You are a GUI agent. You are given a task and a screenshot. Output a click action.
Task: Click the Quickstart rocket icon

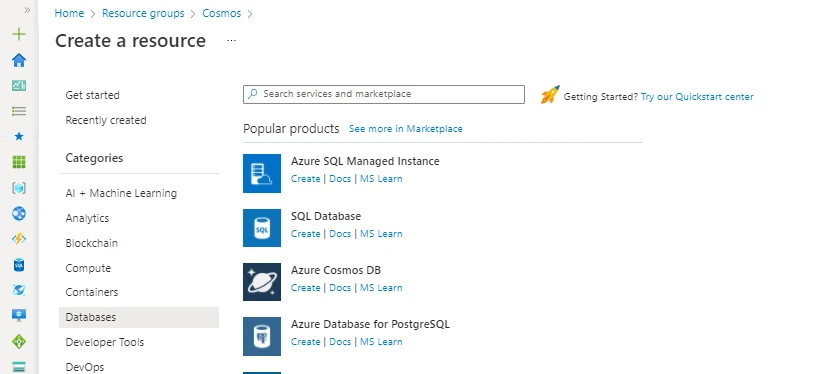point(550,95)
